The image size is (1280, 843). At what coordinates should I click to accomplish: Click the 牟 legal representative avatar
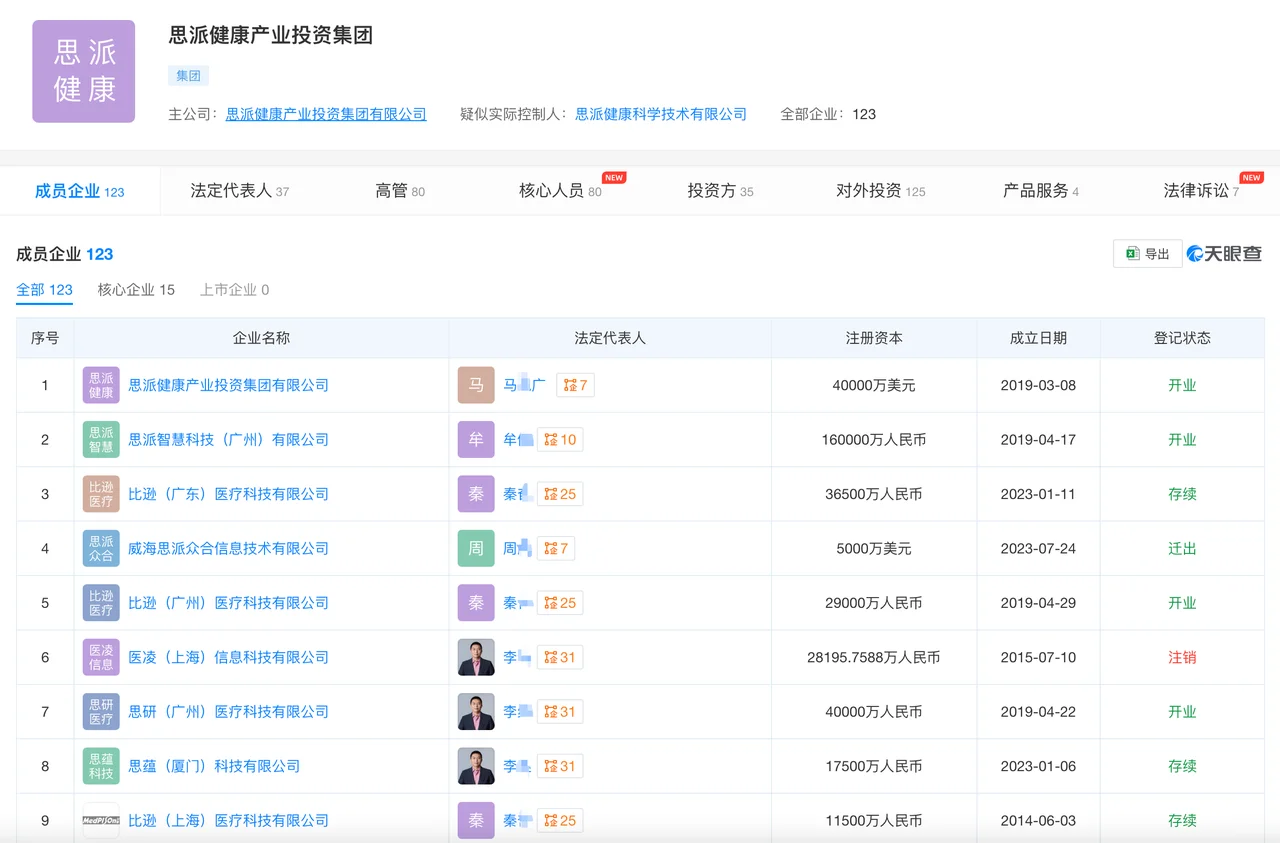click(x=476, y=439)
